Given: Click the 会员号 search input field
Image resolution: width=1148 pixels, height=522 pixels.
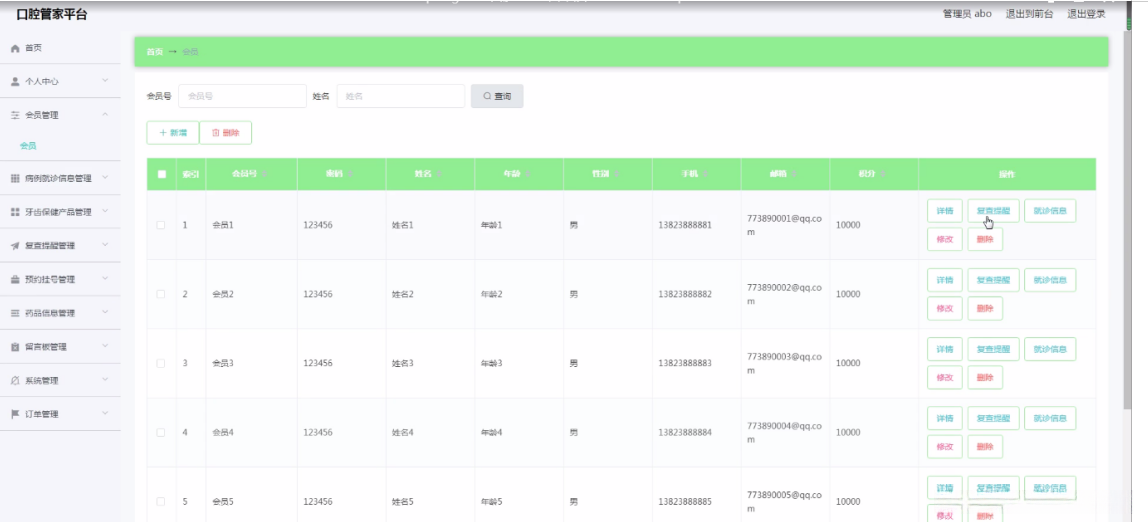Looking at the screenshot, I should click(x=242, y=96).
